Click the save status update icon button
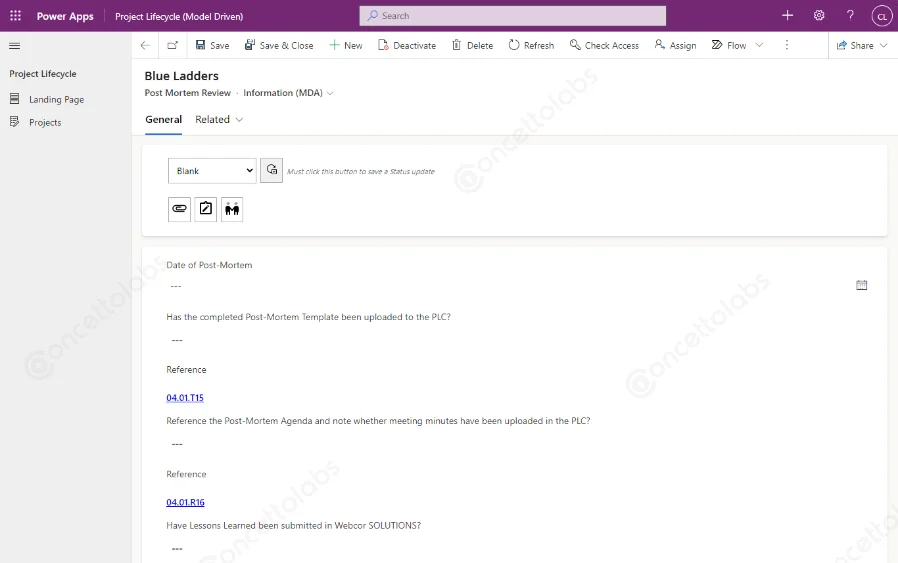Image resolution: width=898 pixels, height=563 pixels. (x=271, y=171)
